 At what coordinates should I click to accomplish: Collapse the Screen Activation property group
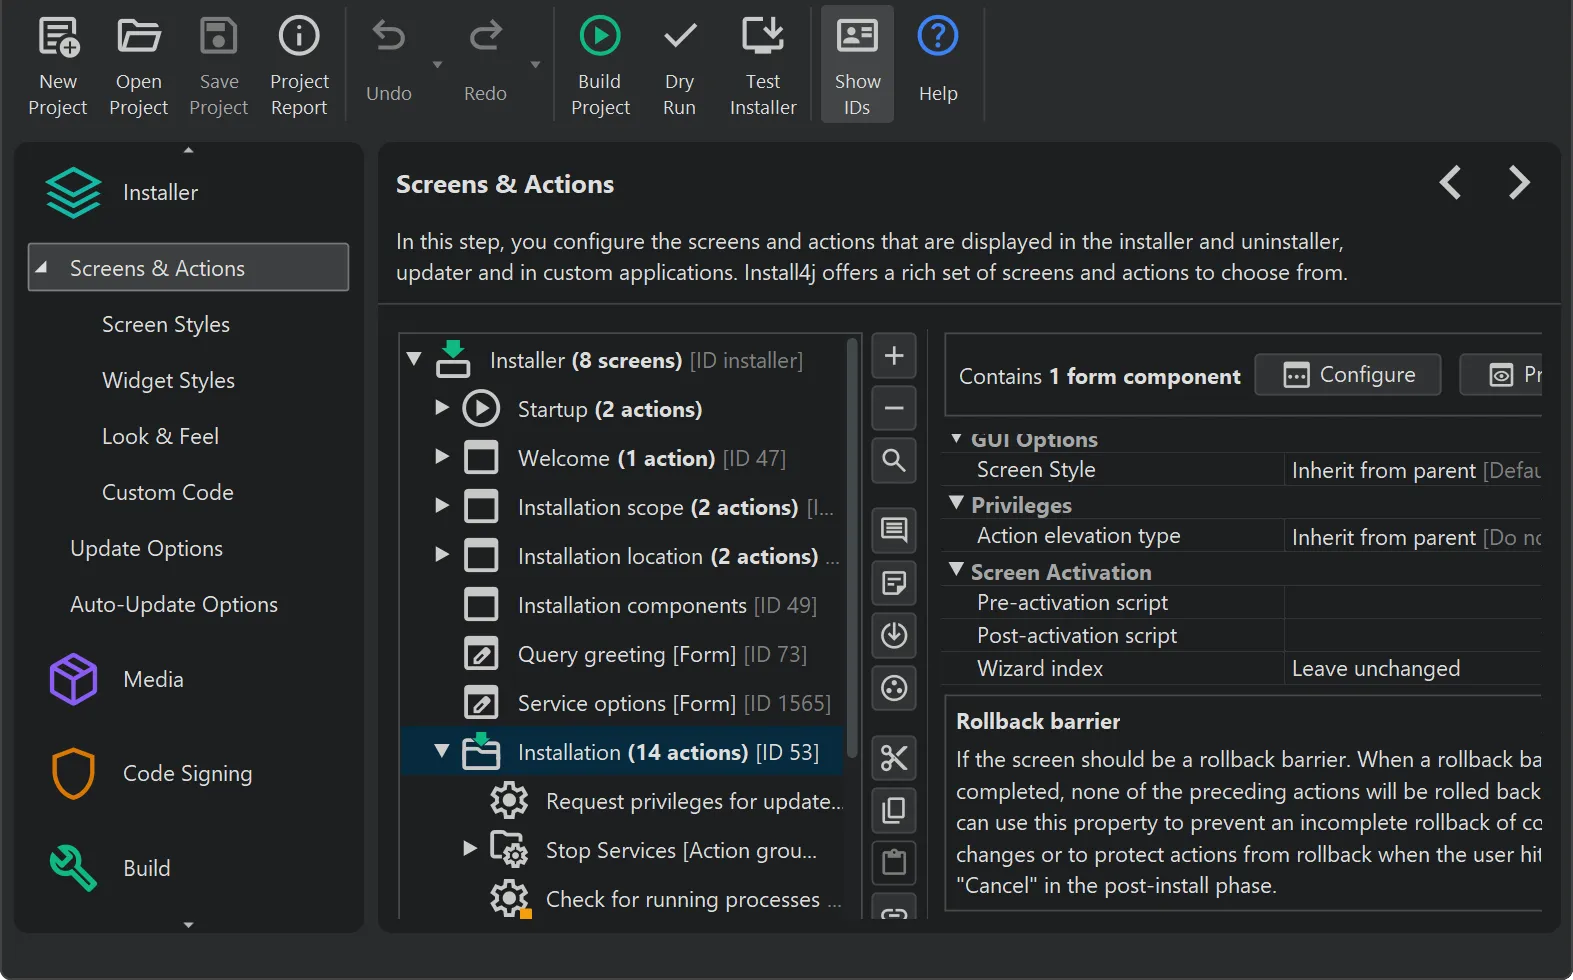[x=957, y=570]
